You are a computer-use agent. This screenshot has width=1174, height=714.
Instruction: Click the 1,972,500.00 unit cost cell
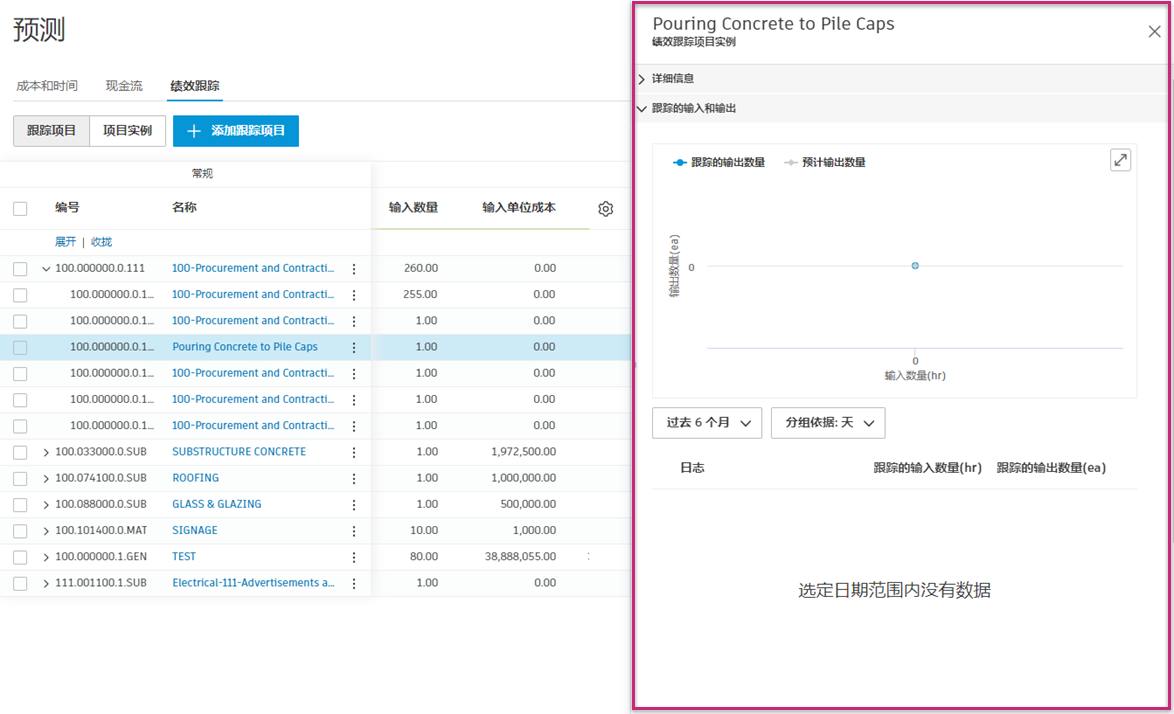coord(523,452)
